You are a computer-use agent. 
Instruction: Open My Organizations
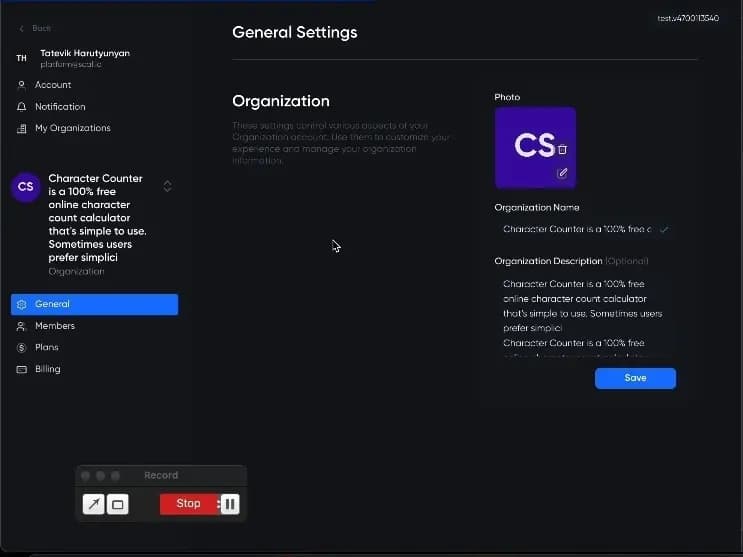[x=72, y=128]
